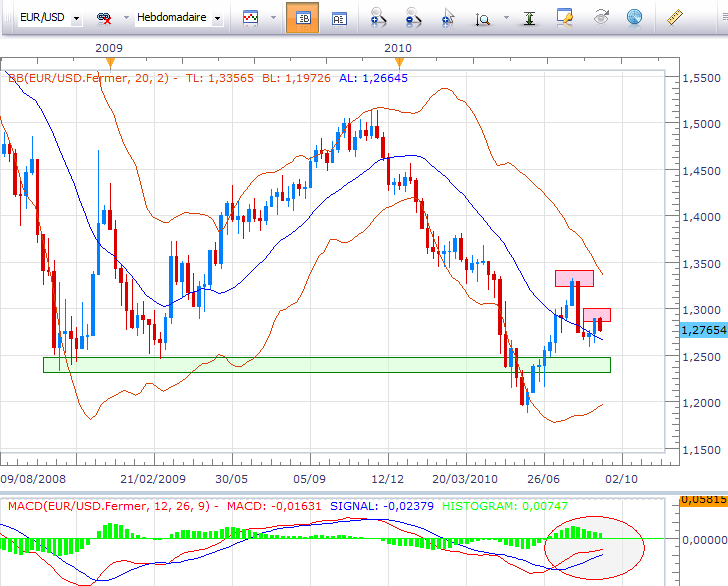
Task: Click the chart type icon
Action: point(250,18)
